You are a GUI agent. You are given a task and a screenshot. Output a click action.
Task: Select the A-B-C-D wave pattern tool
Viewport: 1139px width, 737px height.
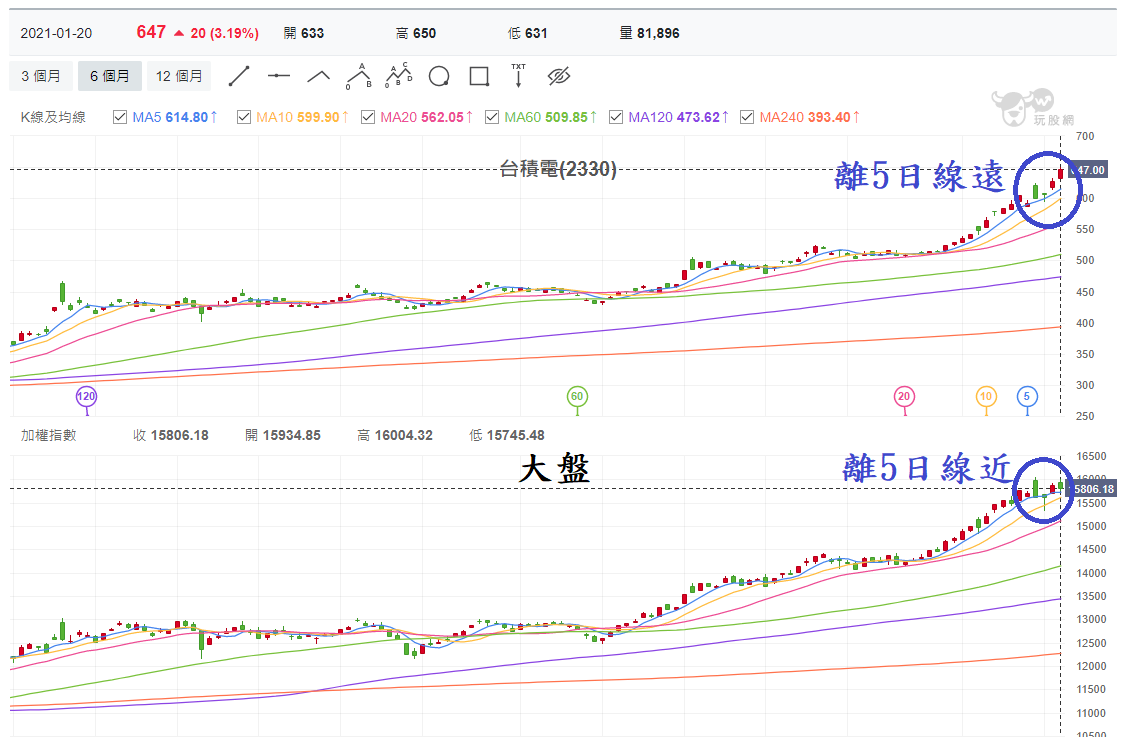[x=399, y=76]
